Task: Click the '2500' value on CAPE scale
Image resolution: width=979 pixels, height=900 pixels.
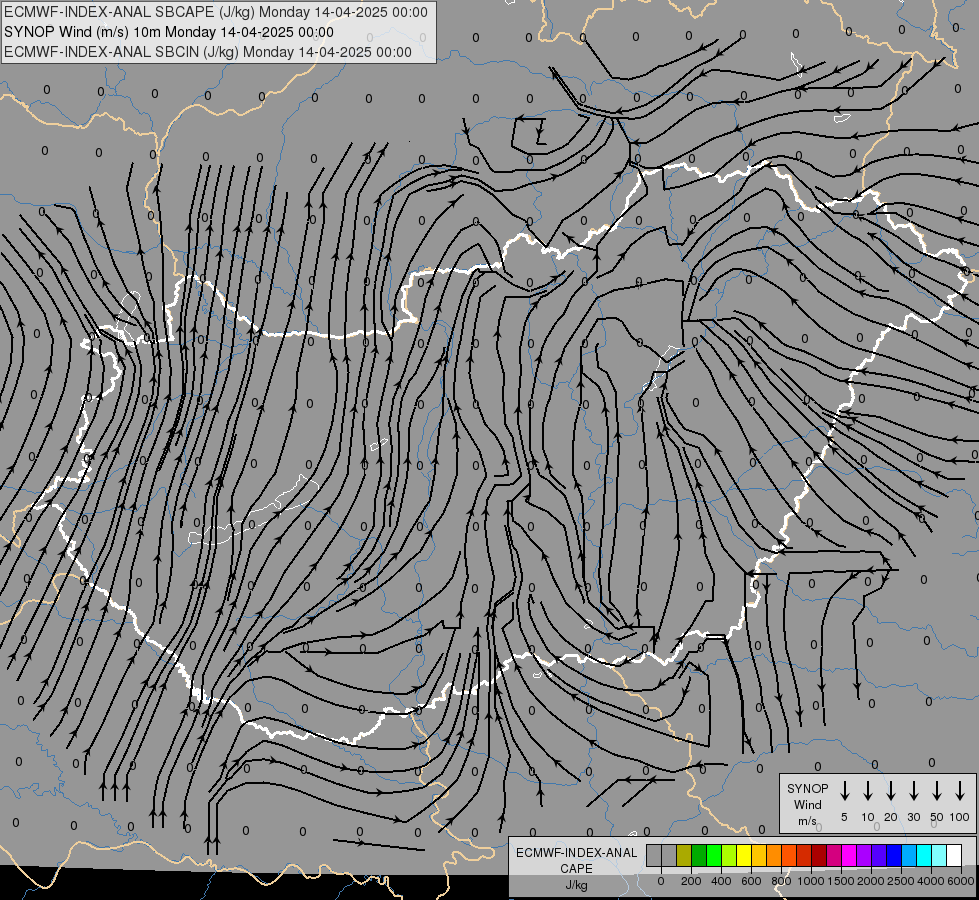Action: 901,881
